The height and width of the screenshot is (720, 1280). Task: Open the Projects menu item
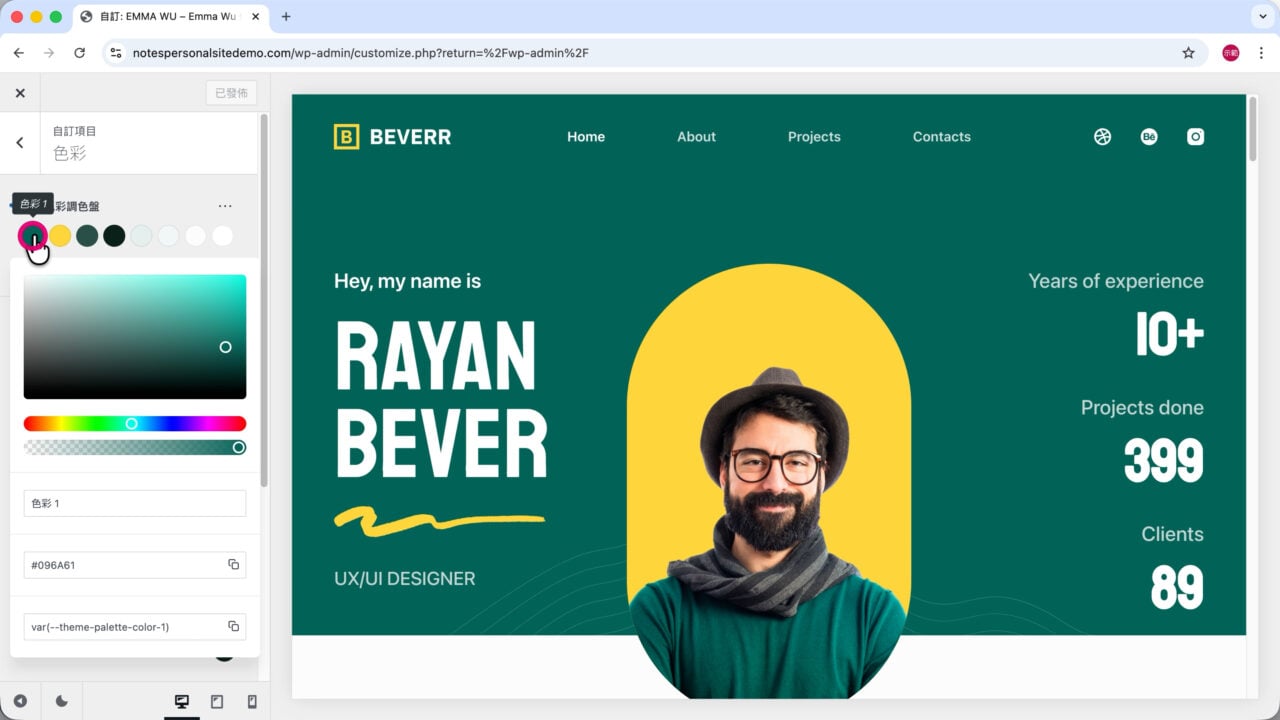point(814,137)
